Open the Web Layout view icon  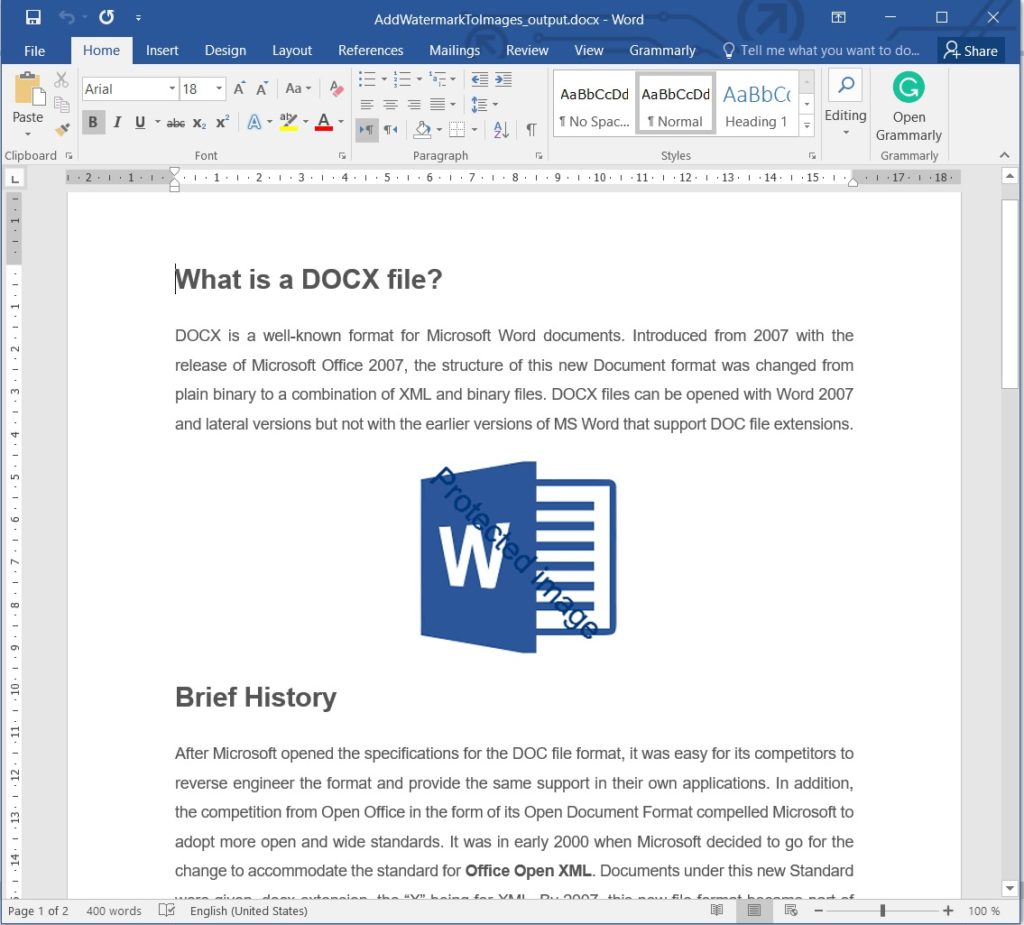791,910
